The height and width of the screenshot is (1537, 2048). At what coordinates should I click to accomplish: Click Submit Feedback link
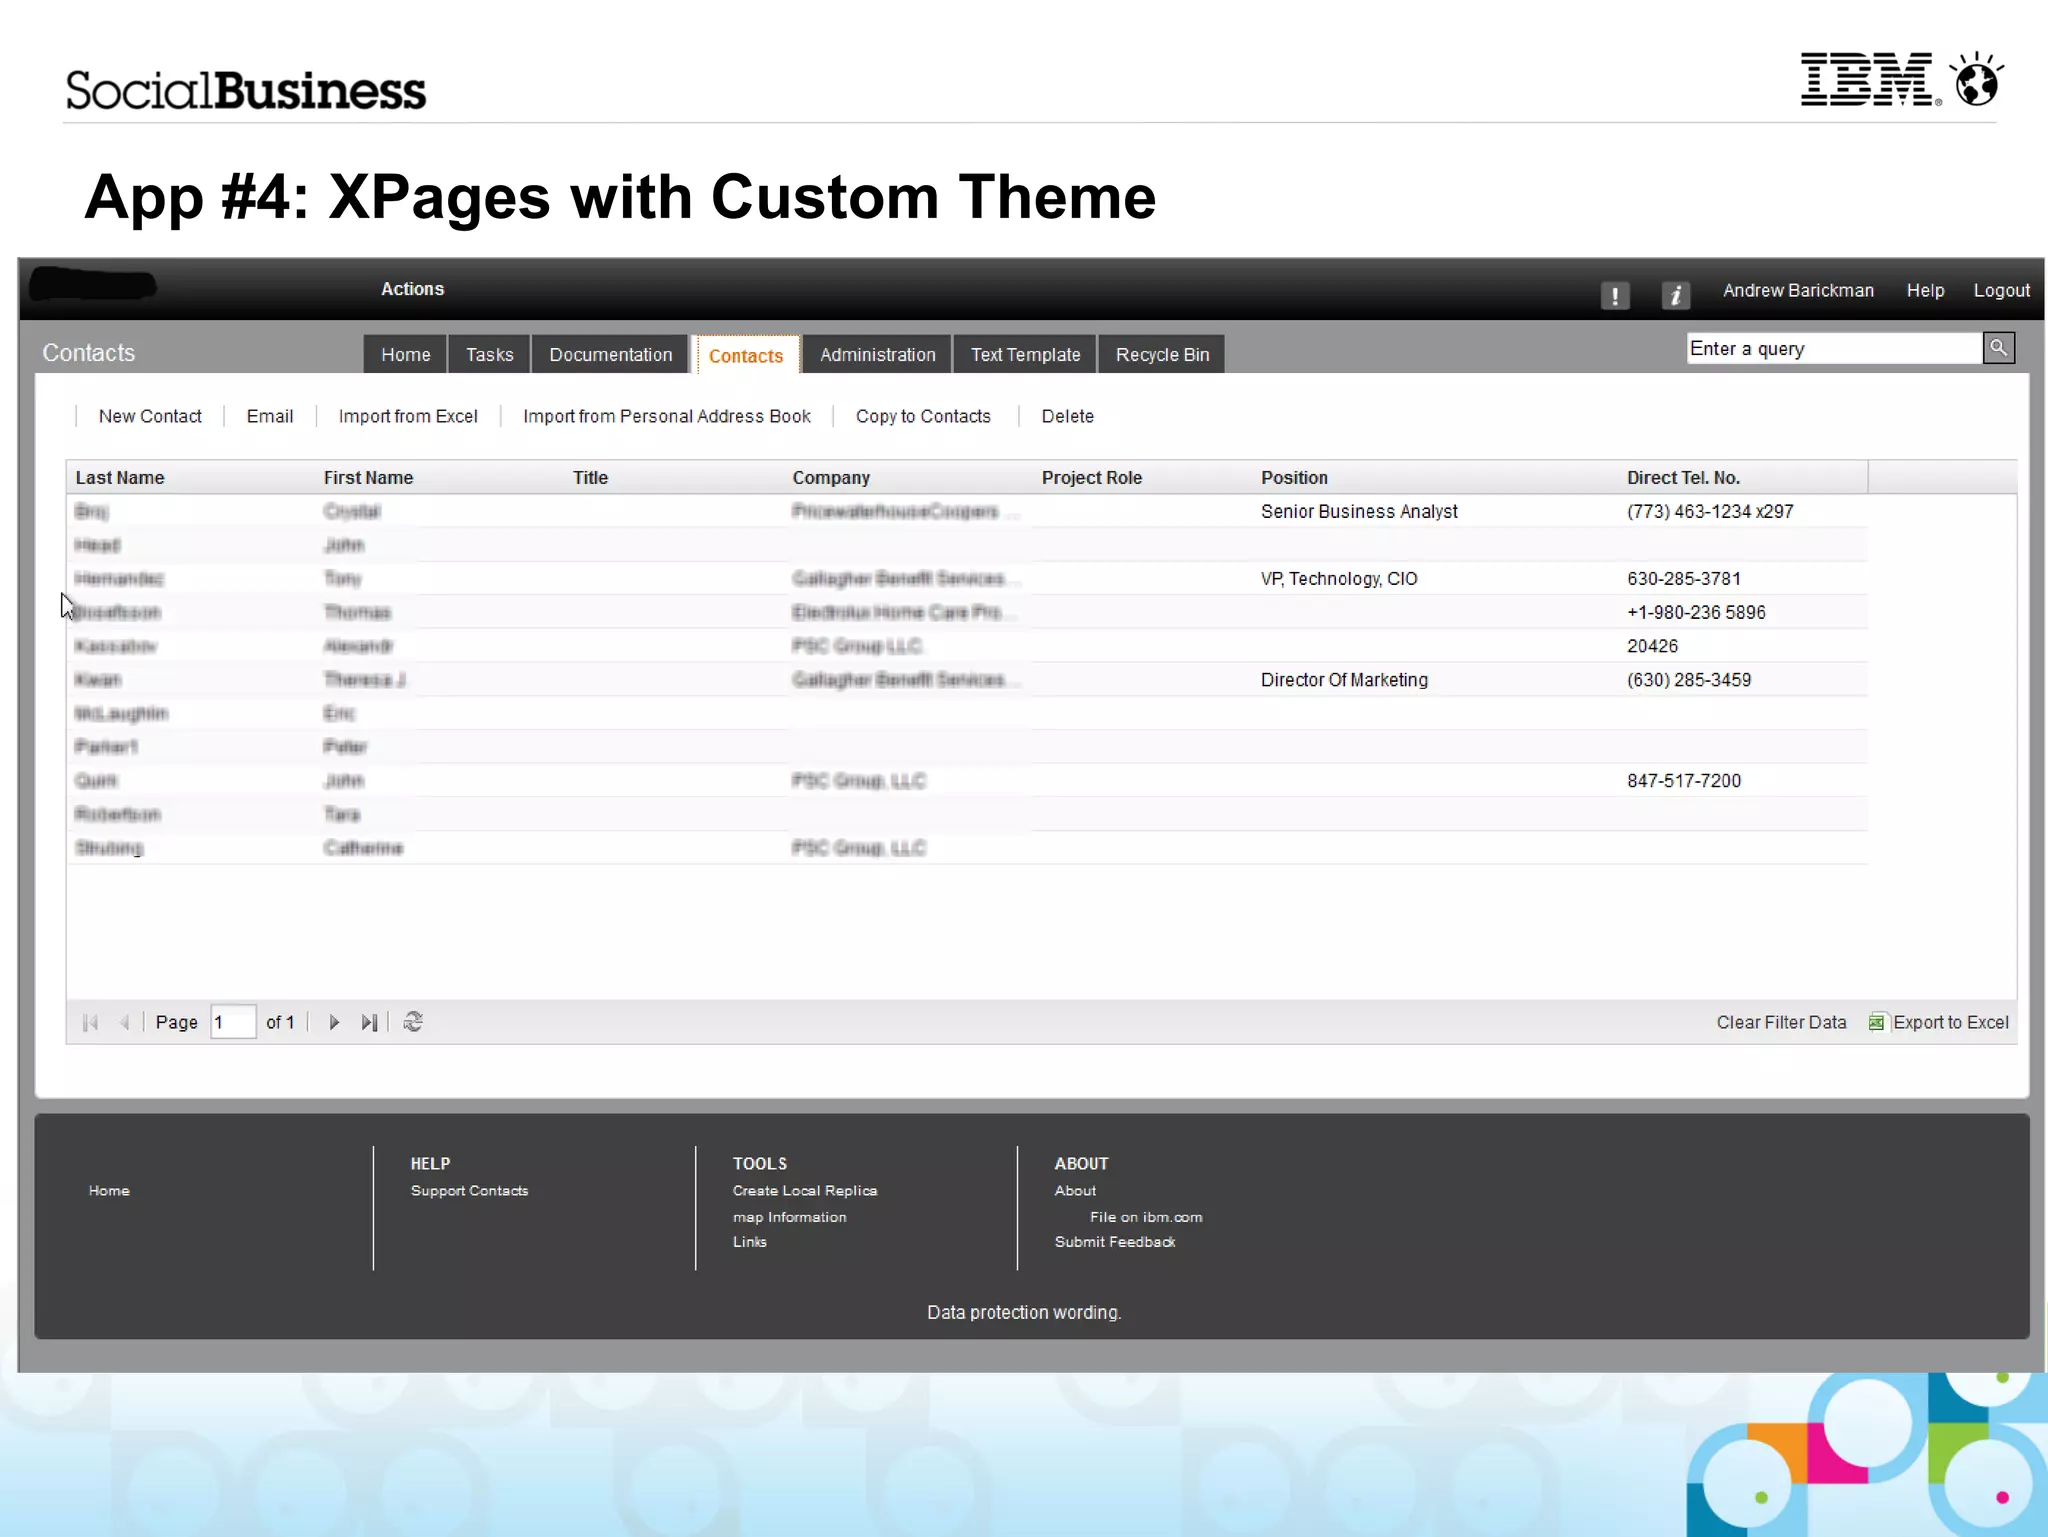coord(1115,1241)
